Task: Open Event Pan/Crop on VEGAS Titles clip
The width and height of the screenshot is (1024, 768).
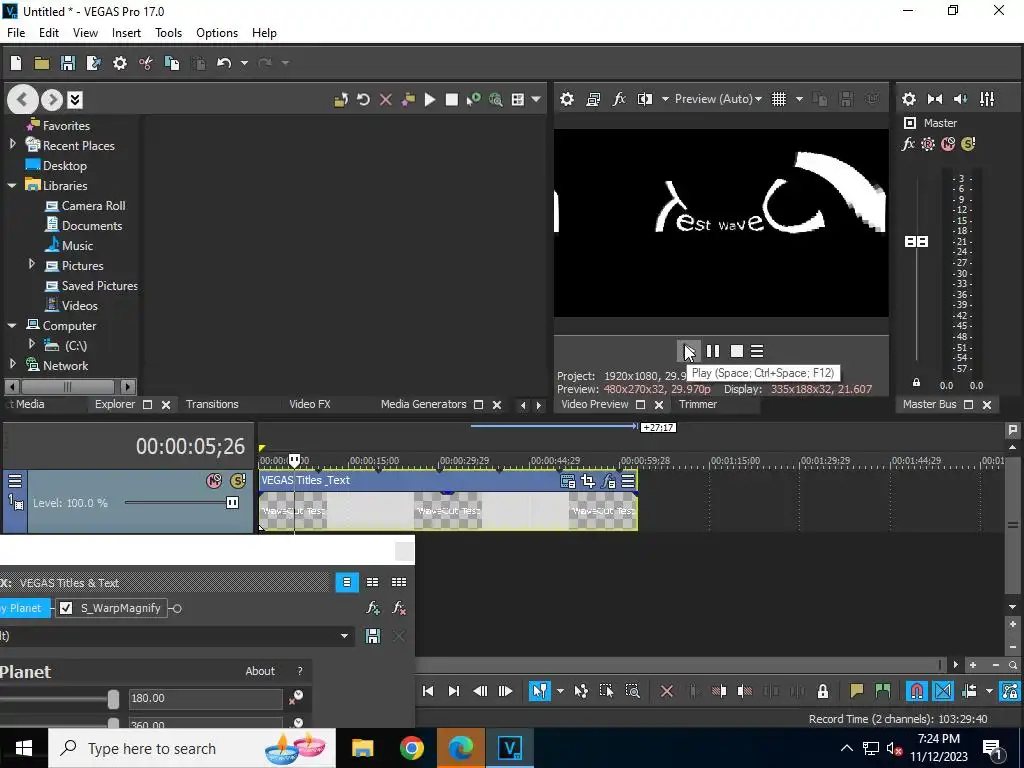Action: (x=588, y=481)
